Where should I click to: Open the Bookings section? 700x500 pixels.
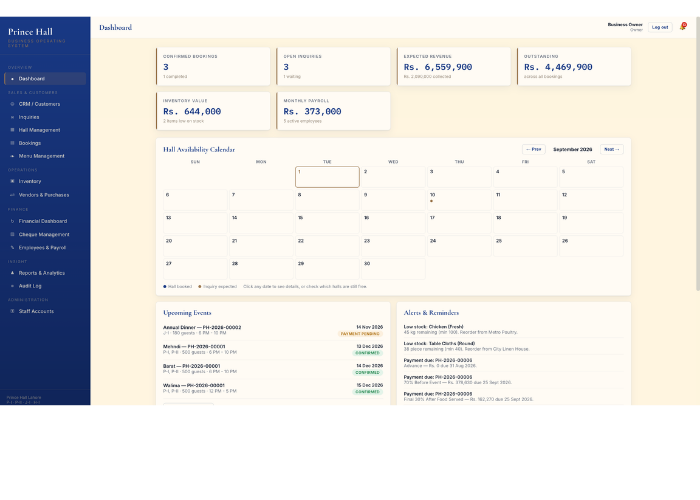(x=45, y=143)
